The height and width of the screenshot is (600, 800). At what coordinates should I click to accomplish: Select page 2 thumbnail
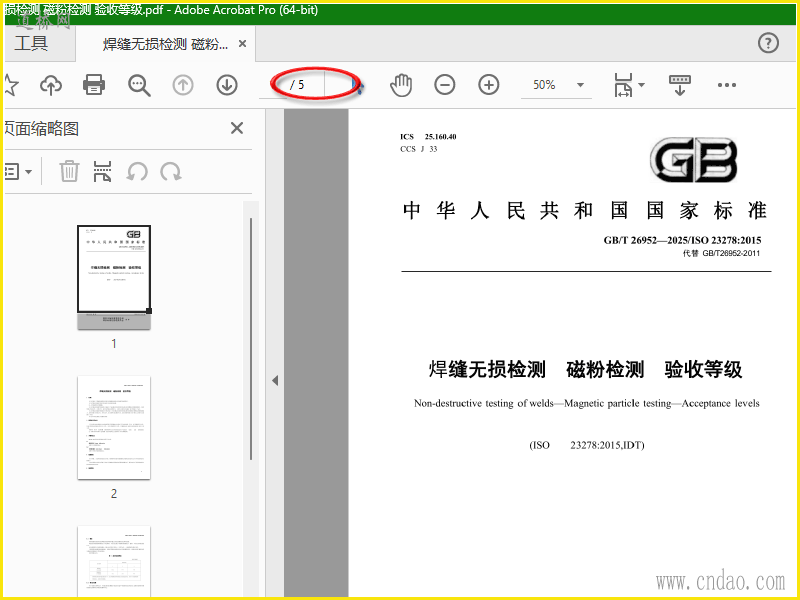click(x=114, y=428)
